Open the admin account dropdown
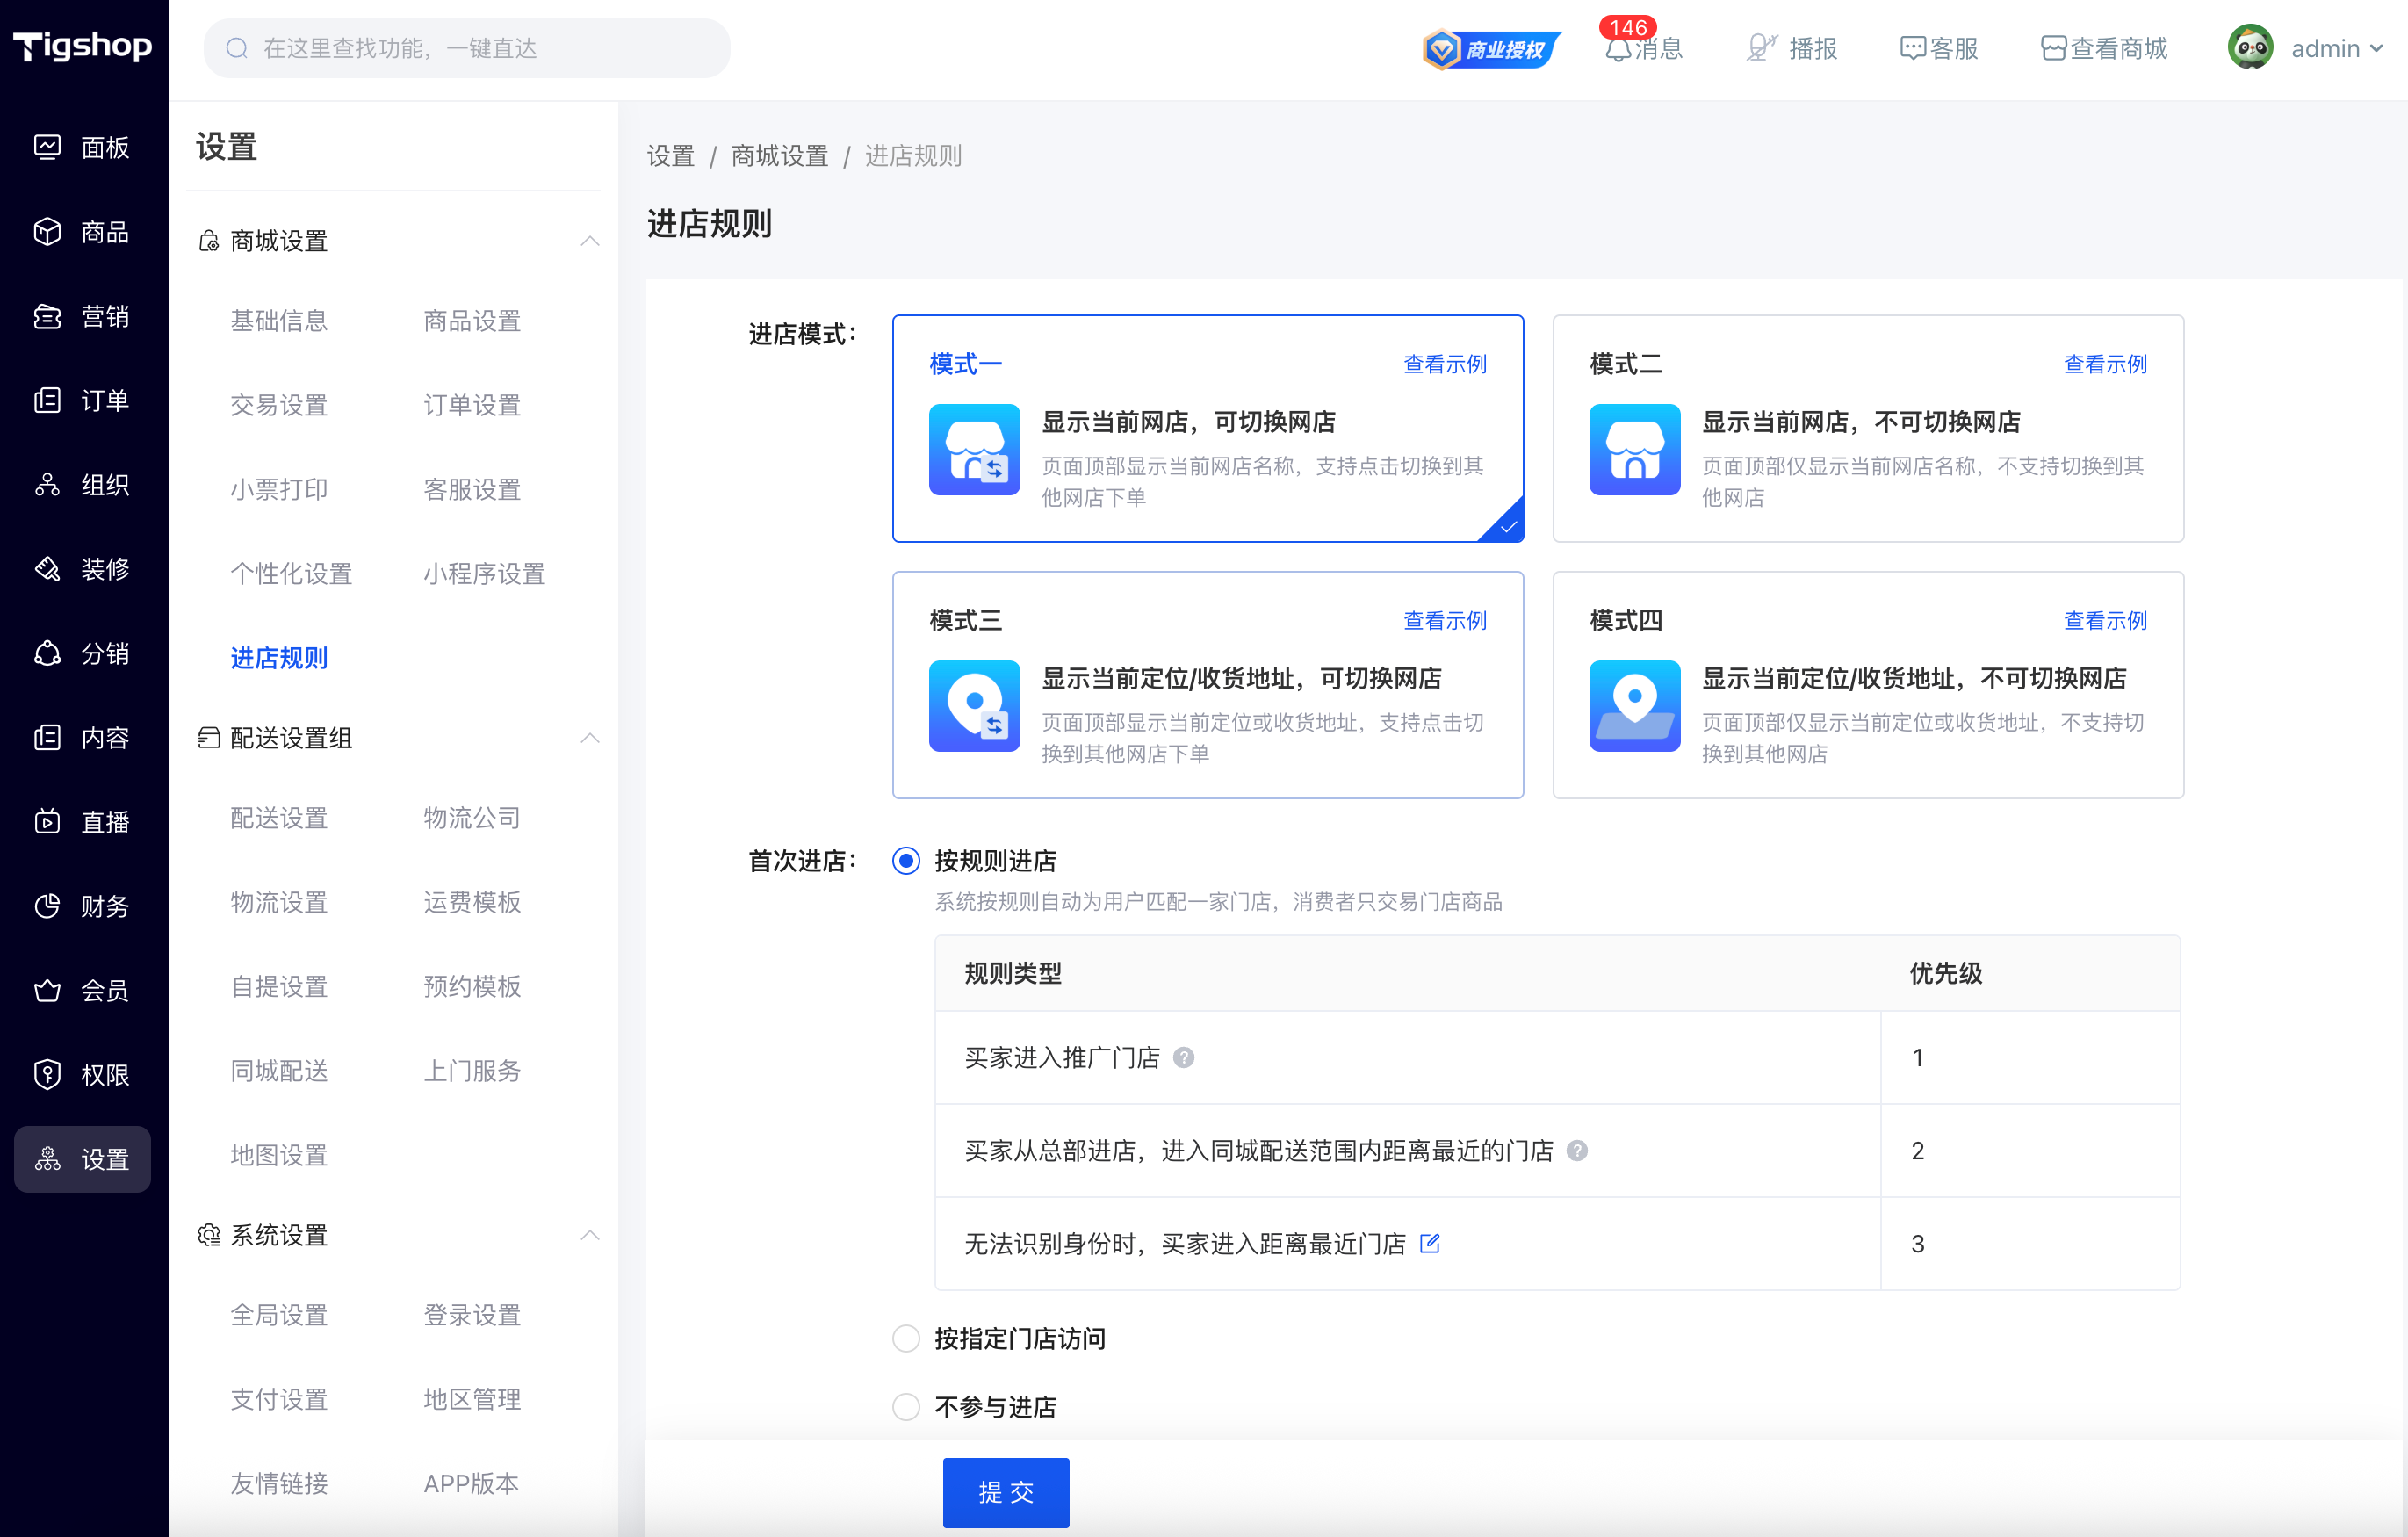This screenshot has width=2408, height=1537. (2306, 48)
